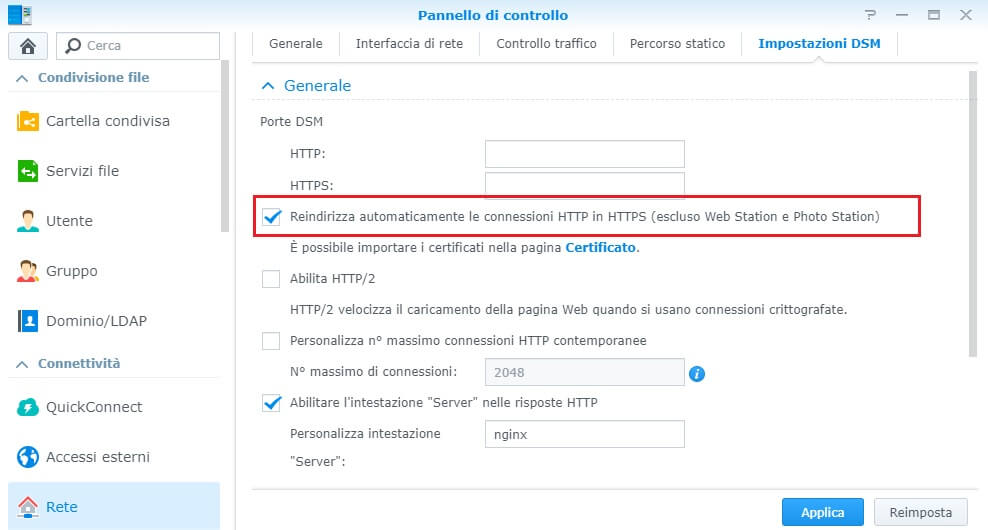
Task: Click the Applica button
Action: click(822, 512)
